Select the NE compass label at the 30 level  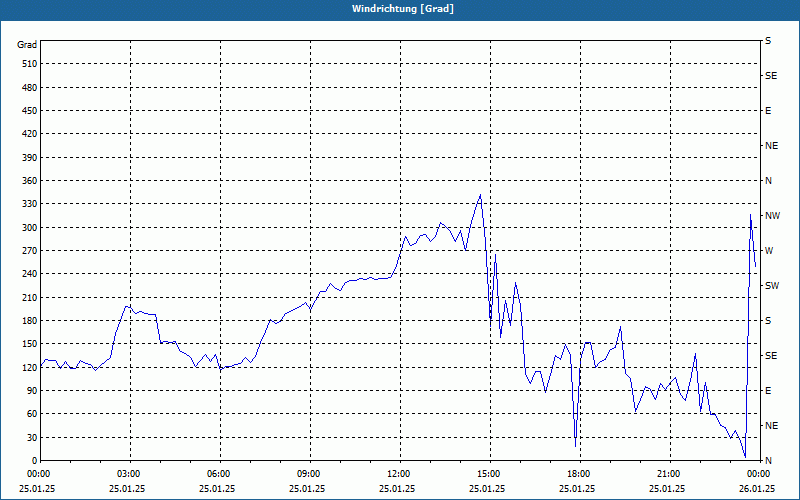click(771, 426)
